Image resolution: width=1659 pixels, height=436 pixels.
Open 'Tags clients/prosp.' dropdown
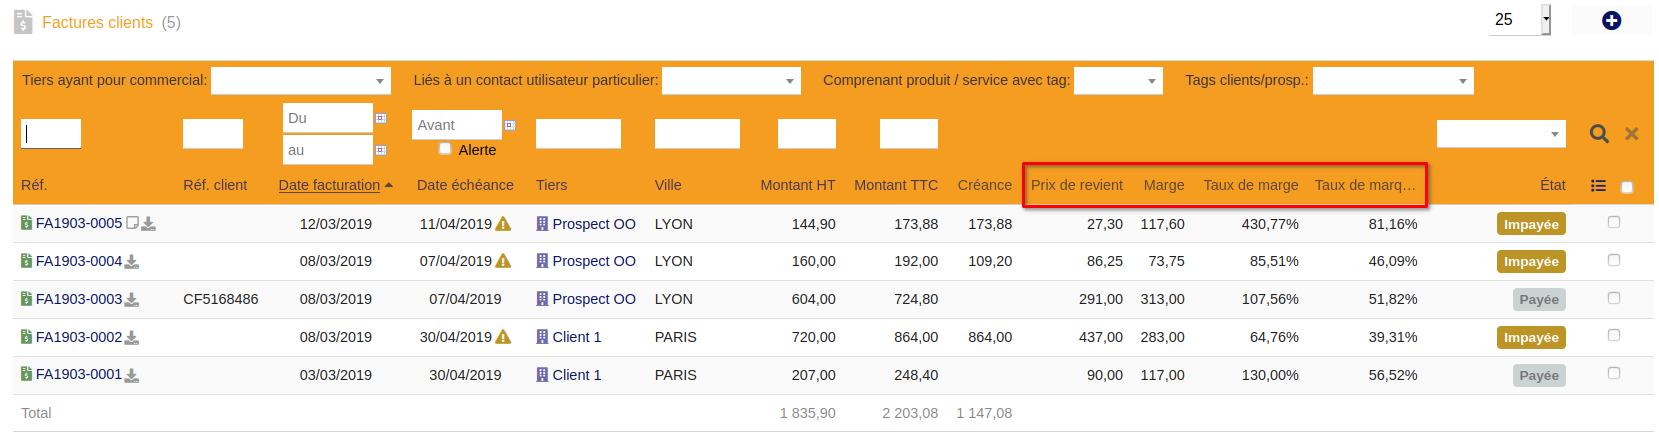[1392, 81]
